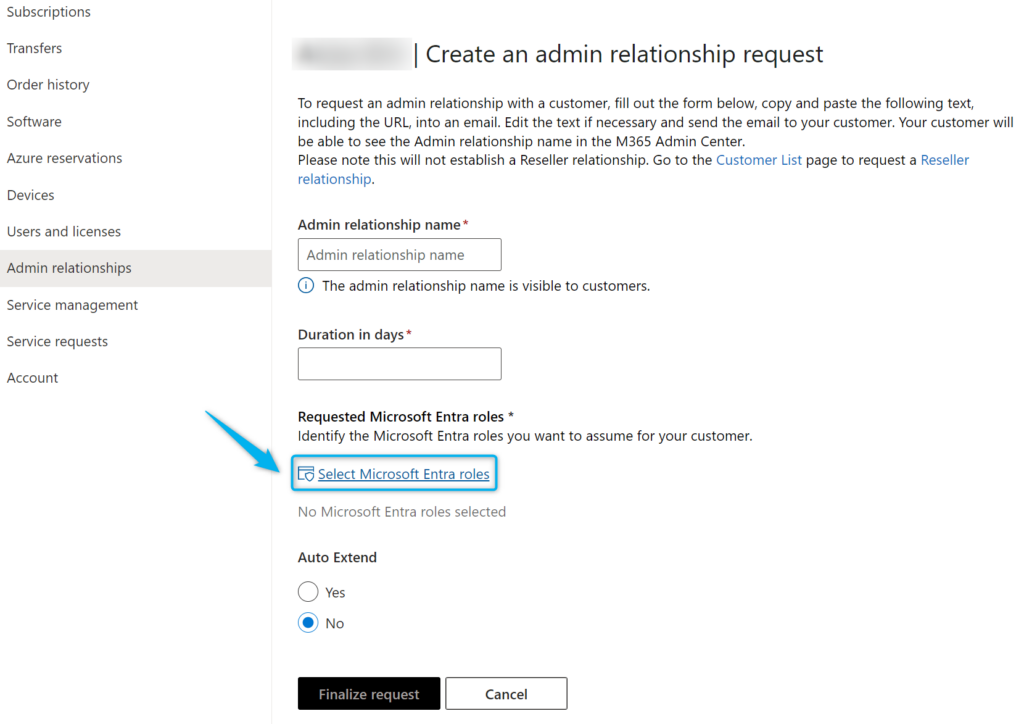Enable Auto Extend by selecting Yes
This screenshot has height=724, width=1024.
(x=309, y=591)
